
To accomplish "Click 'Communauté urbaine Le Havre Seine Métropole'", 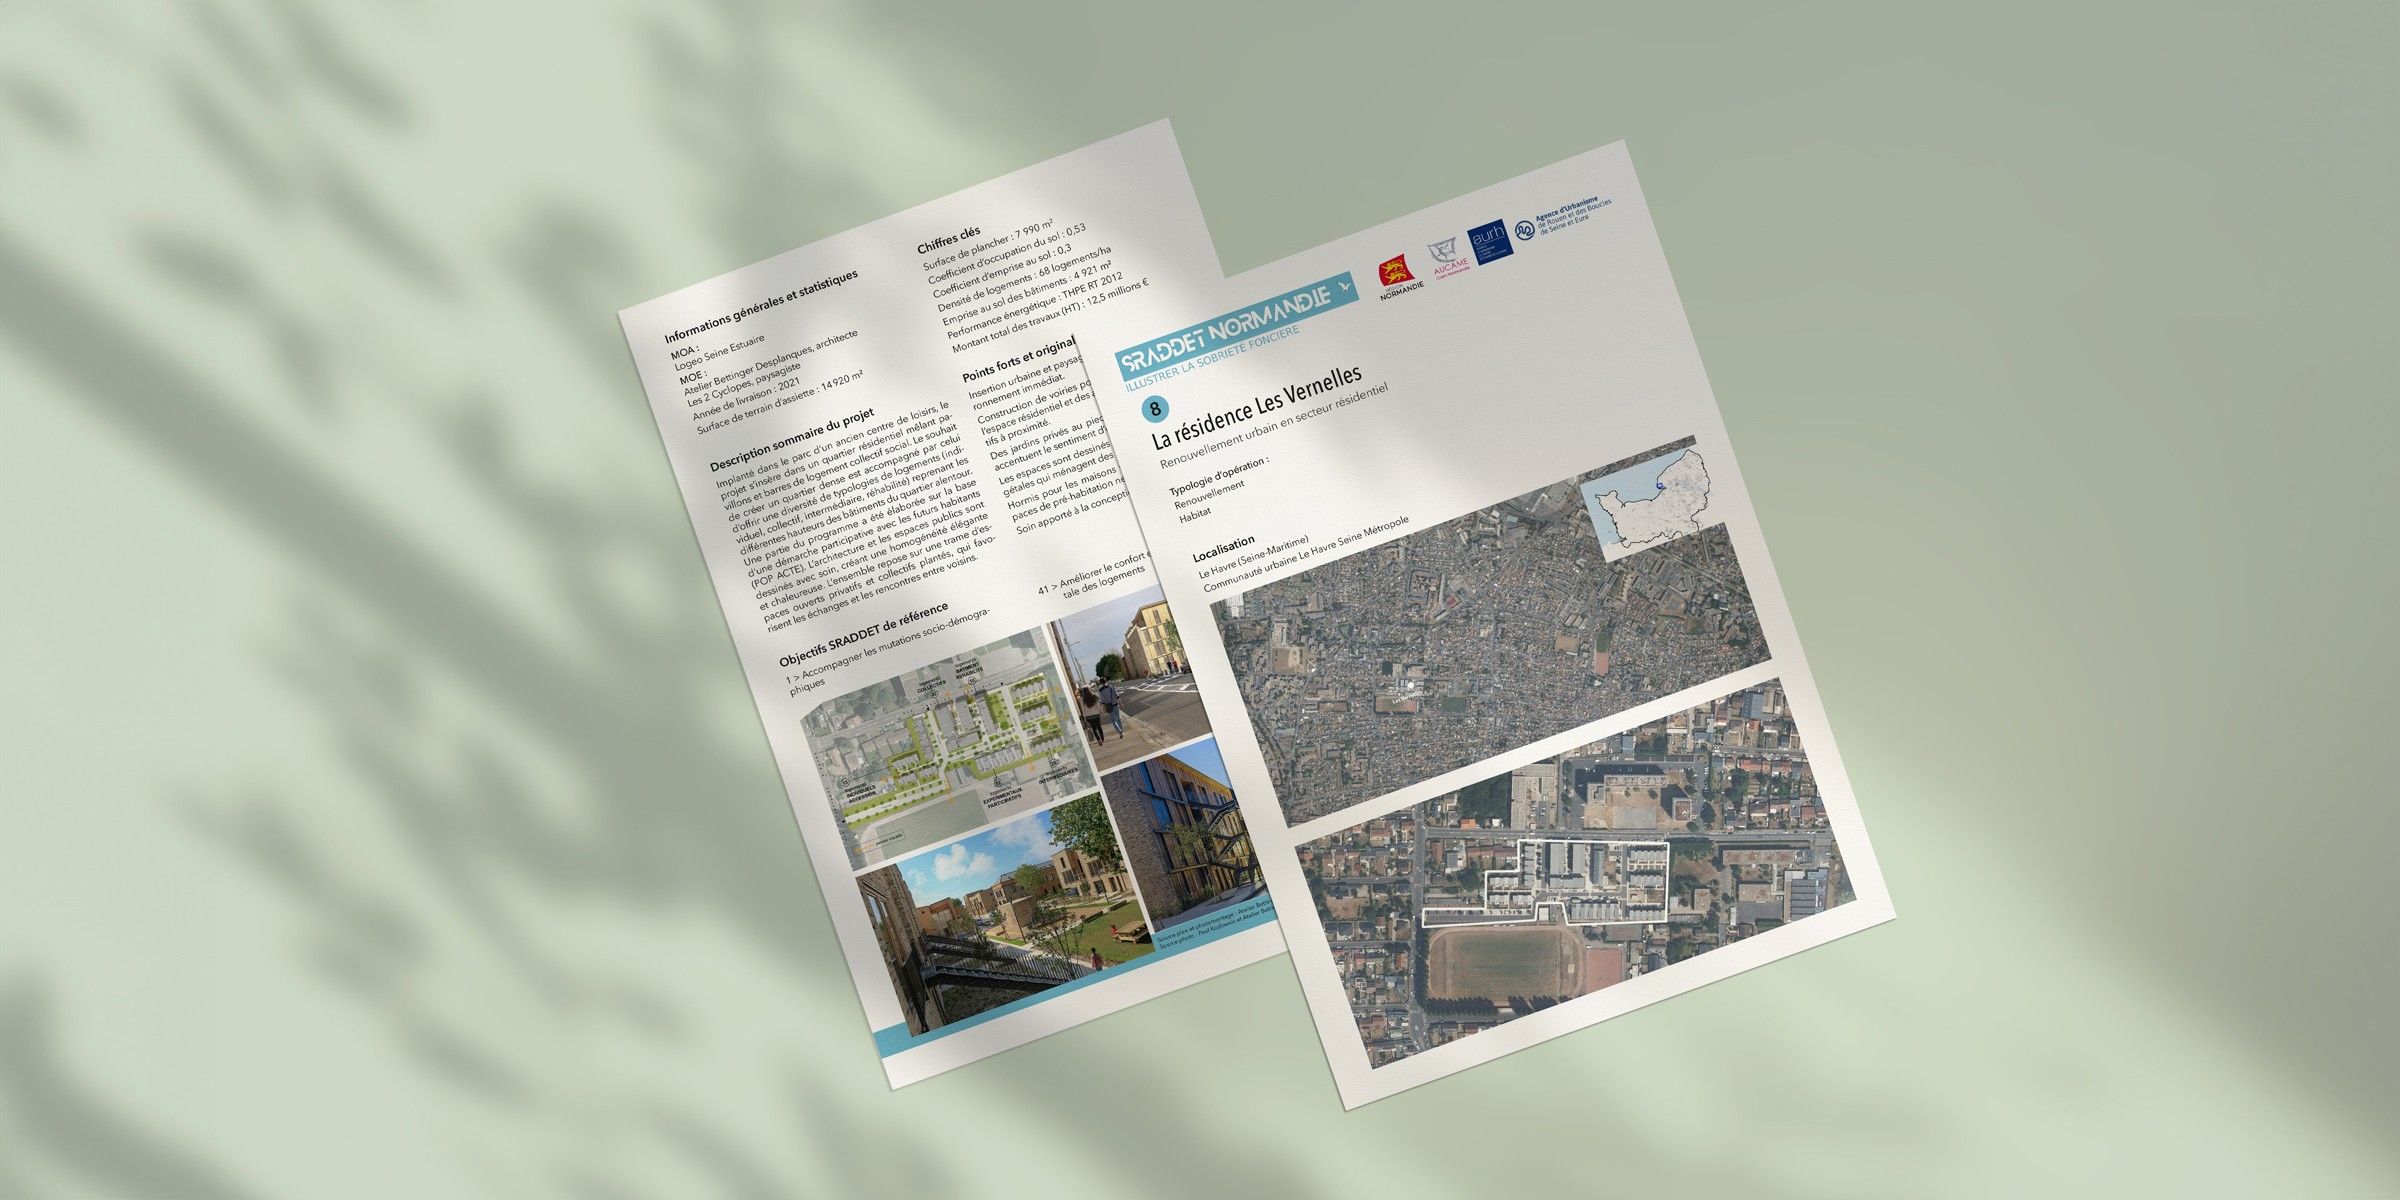I will (1305, 556).
